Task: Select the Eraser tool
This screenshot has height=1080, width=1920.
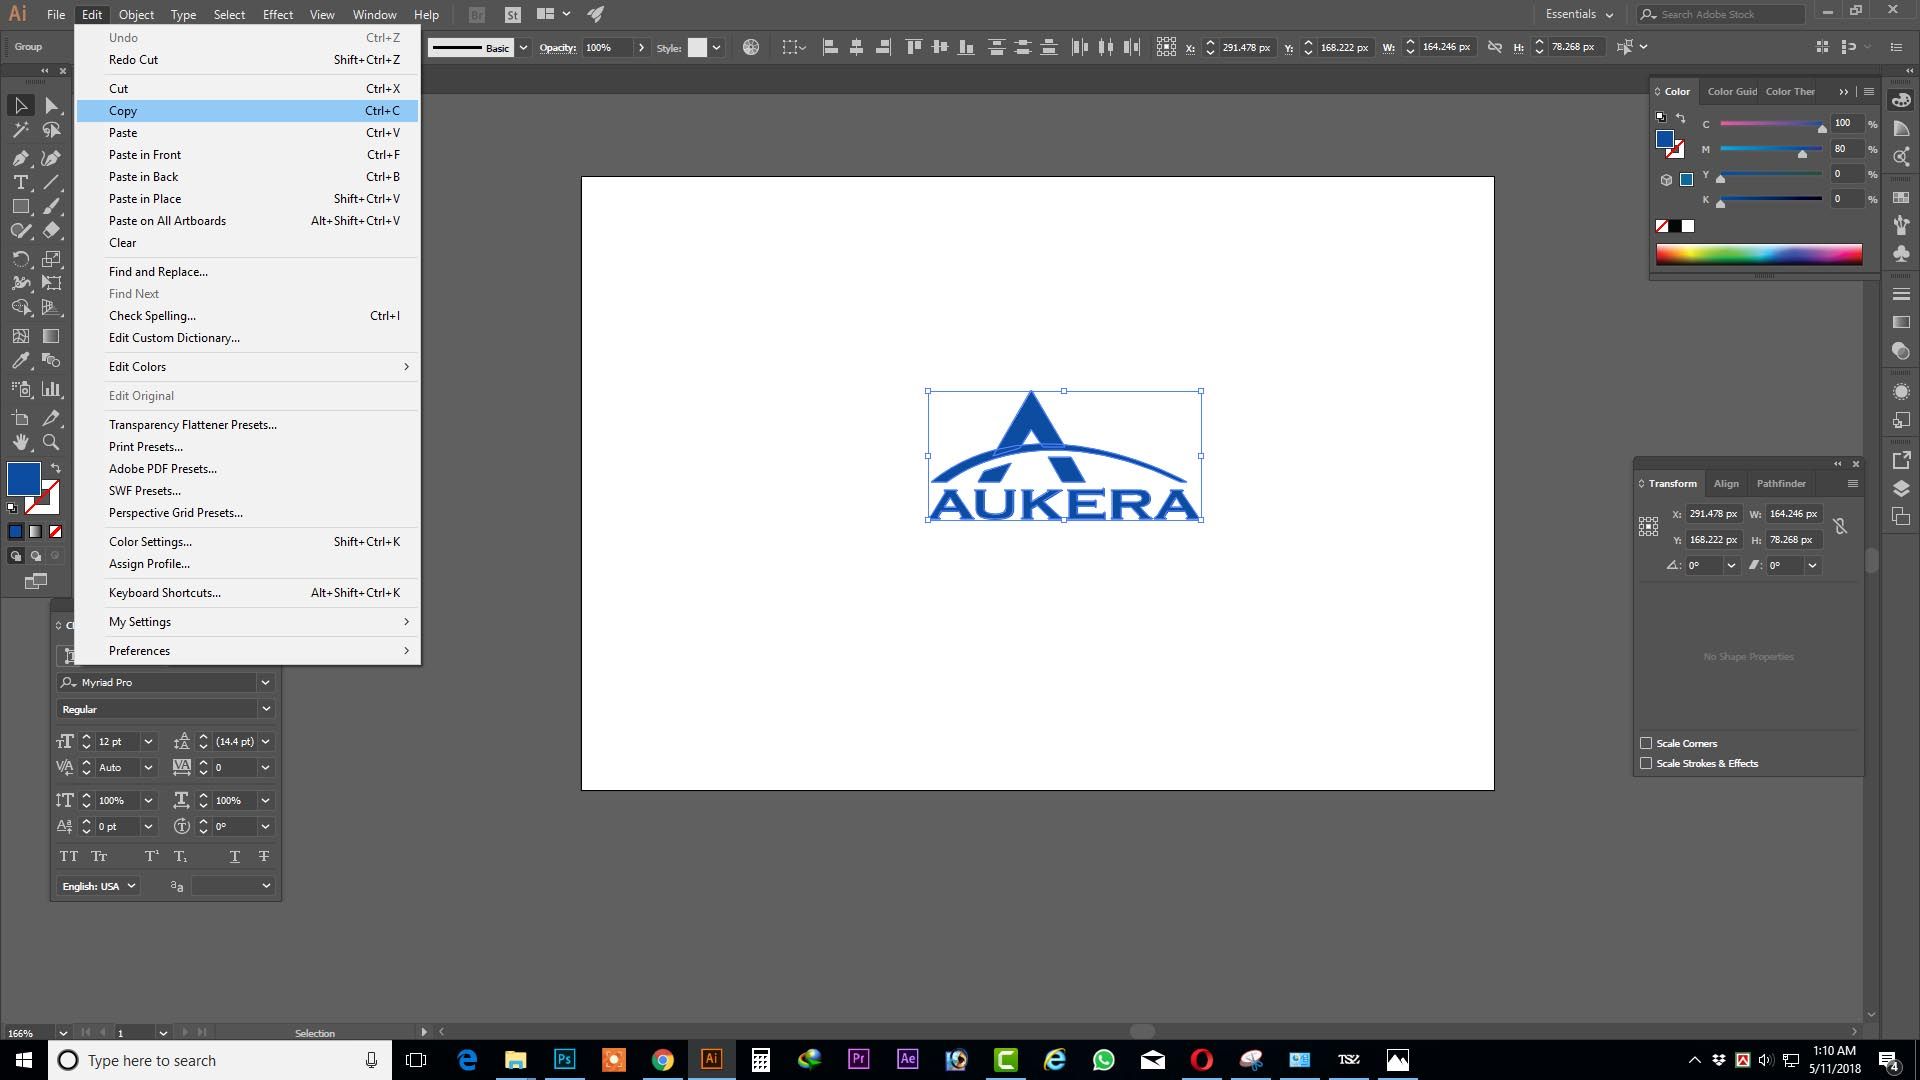Action: click(52, 230)
